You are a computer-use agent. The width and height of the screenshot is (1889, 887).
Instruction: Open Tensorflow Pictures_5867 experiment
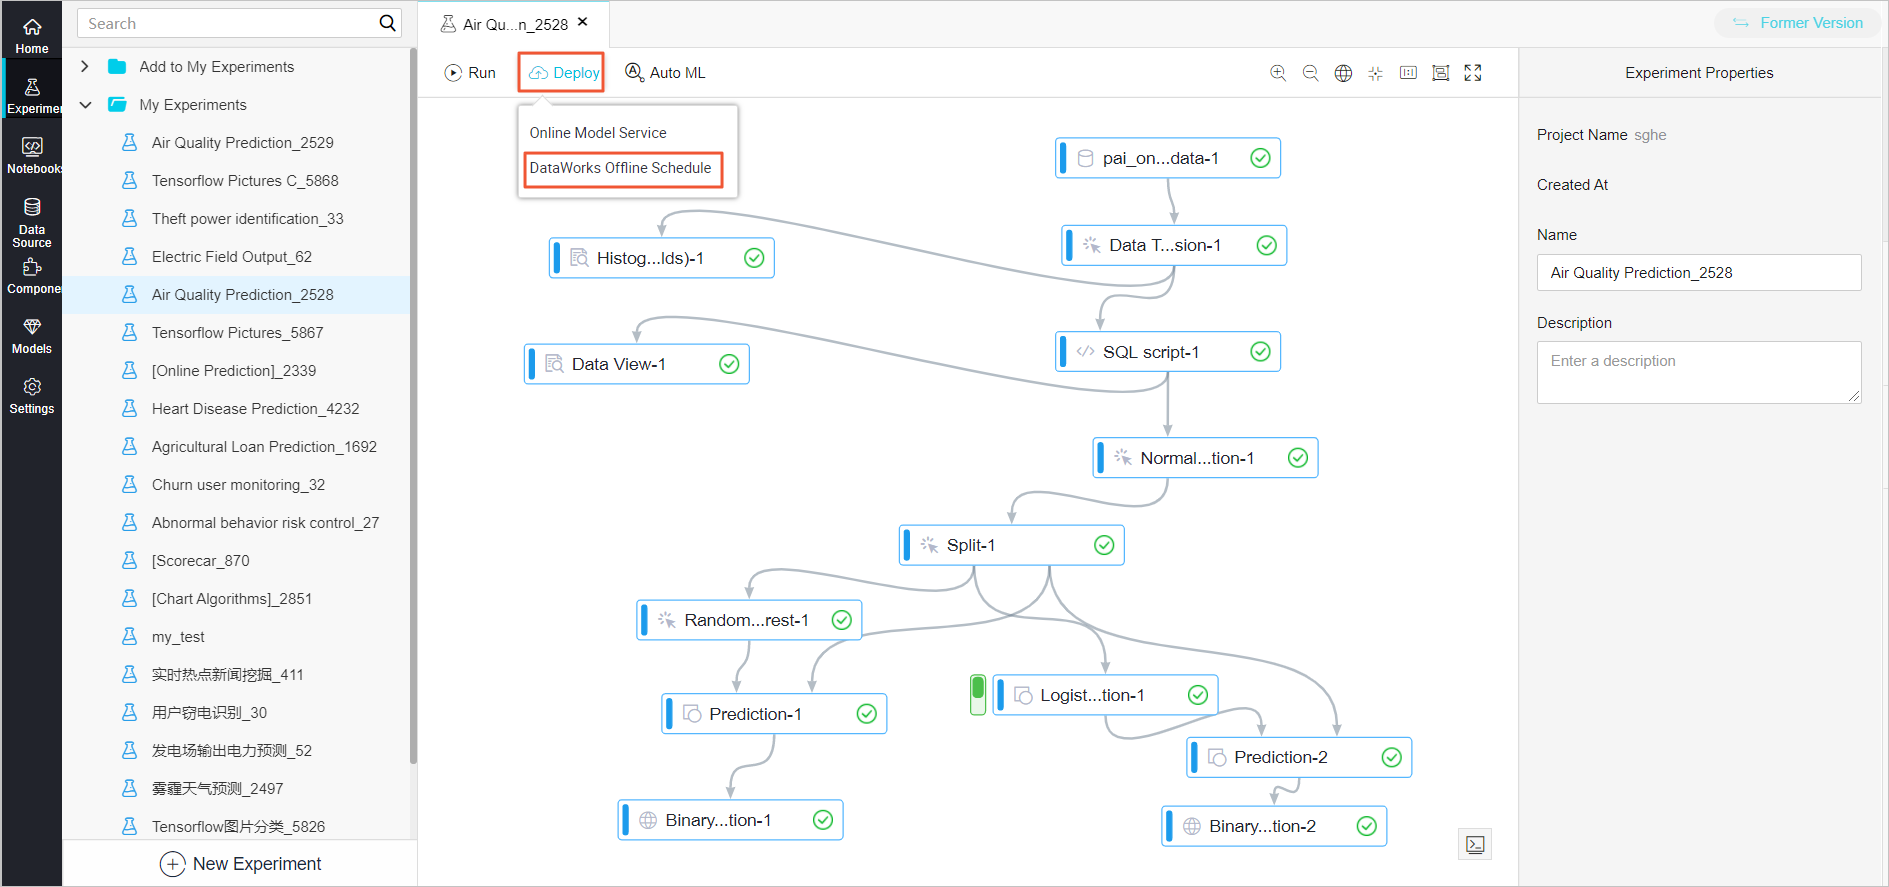pyautogui.click(x=236, y=333)
